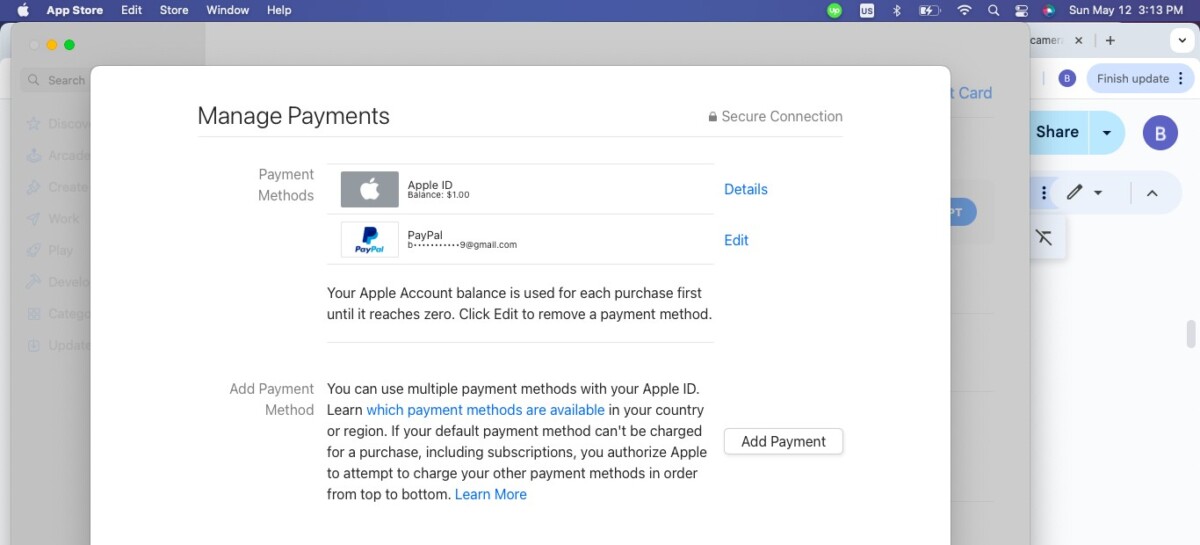Close the browser tab with the X
This screenshot has width=1200, height=545.
point(1078,40)
